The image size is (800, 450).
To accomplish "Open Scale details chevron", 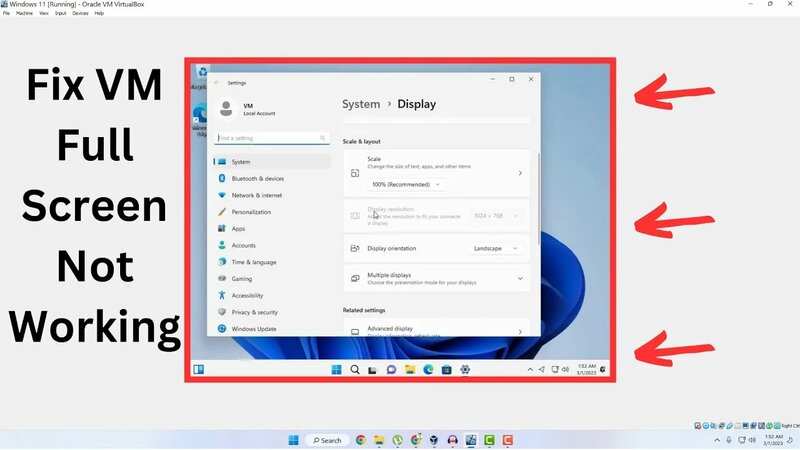I will click(x=520, y=173).
